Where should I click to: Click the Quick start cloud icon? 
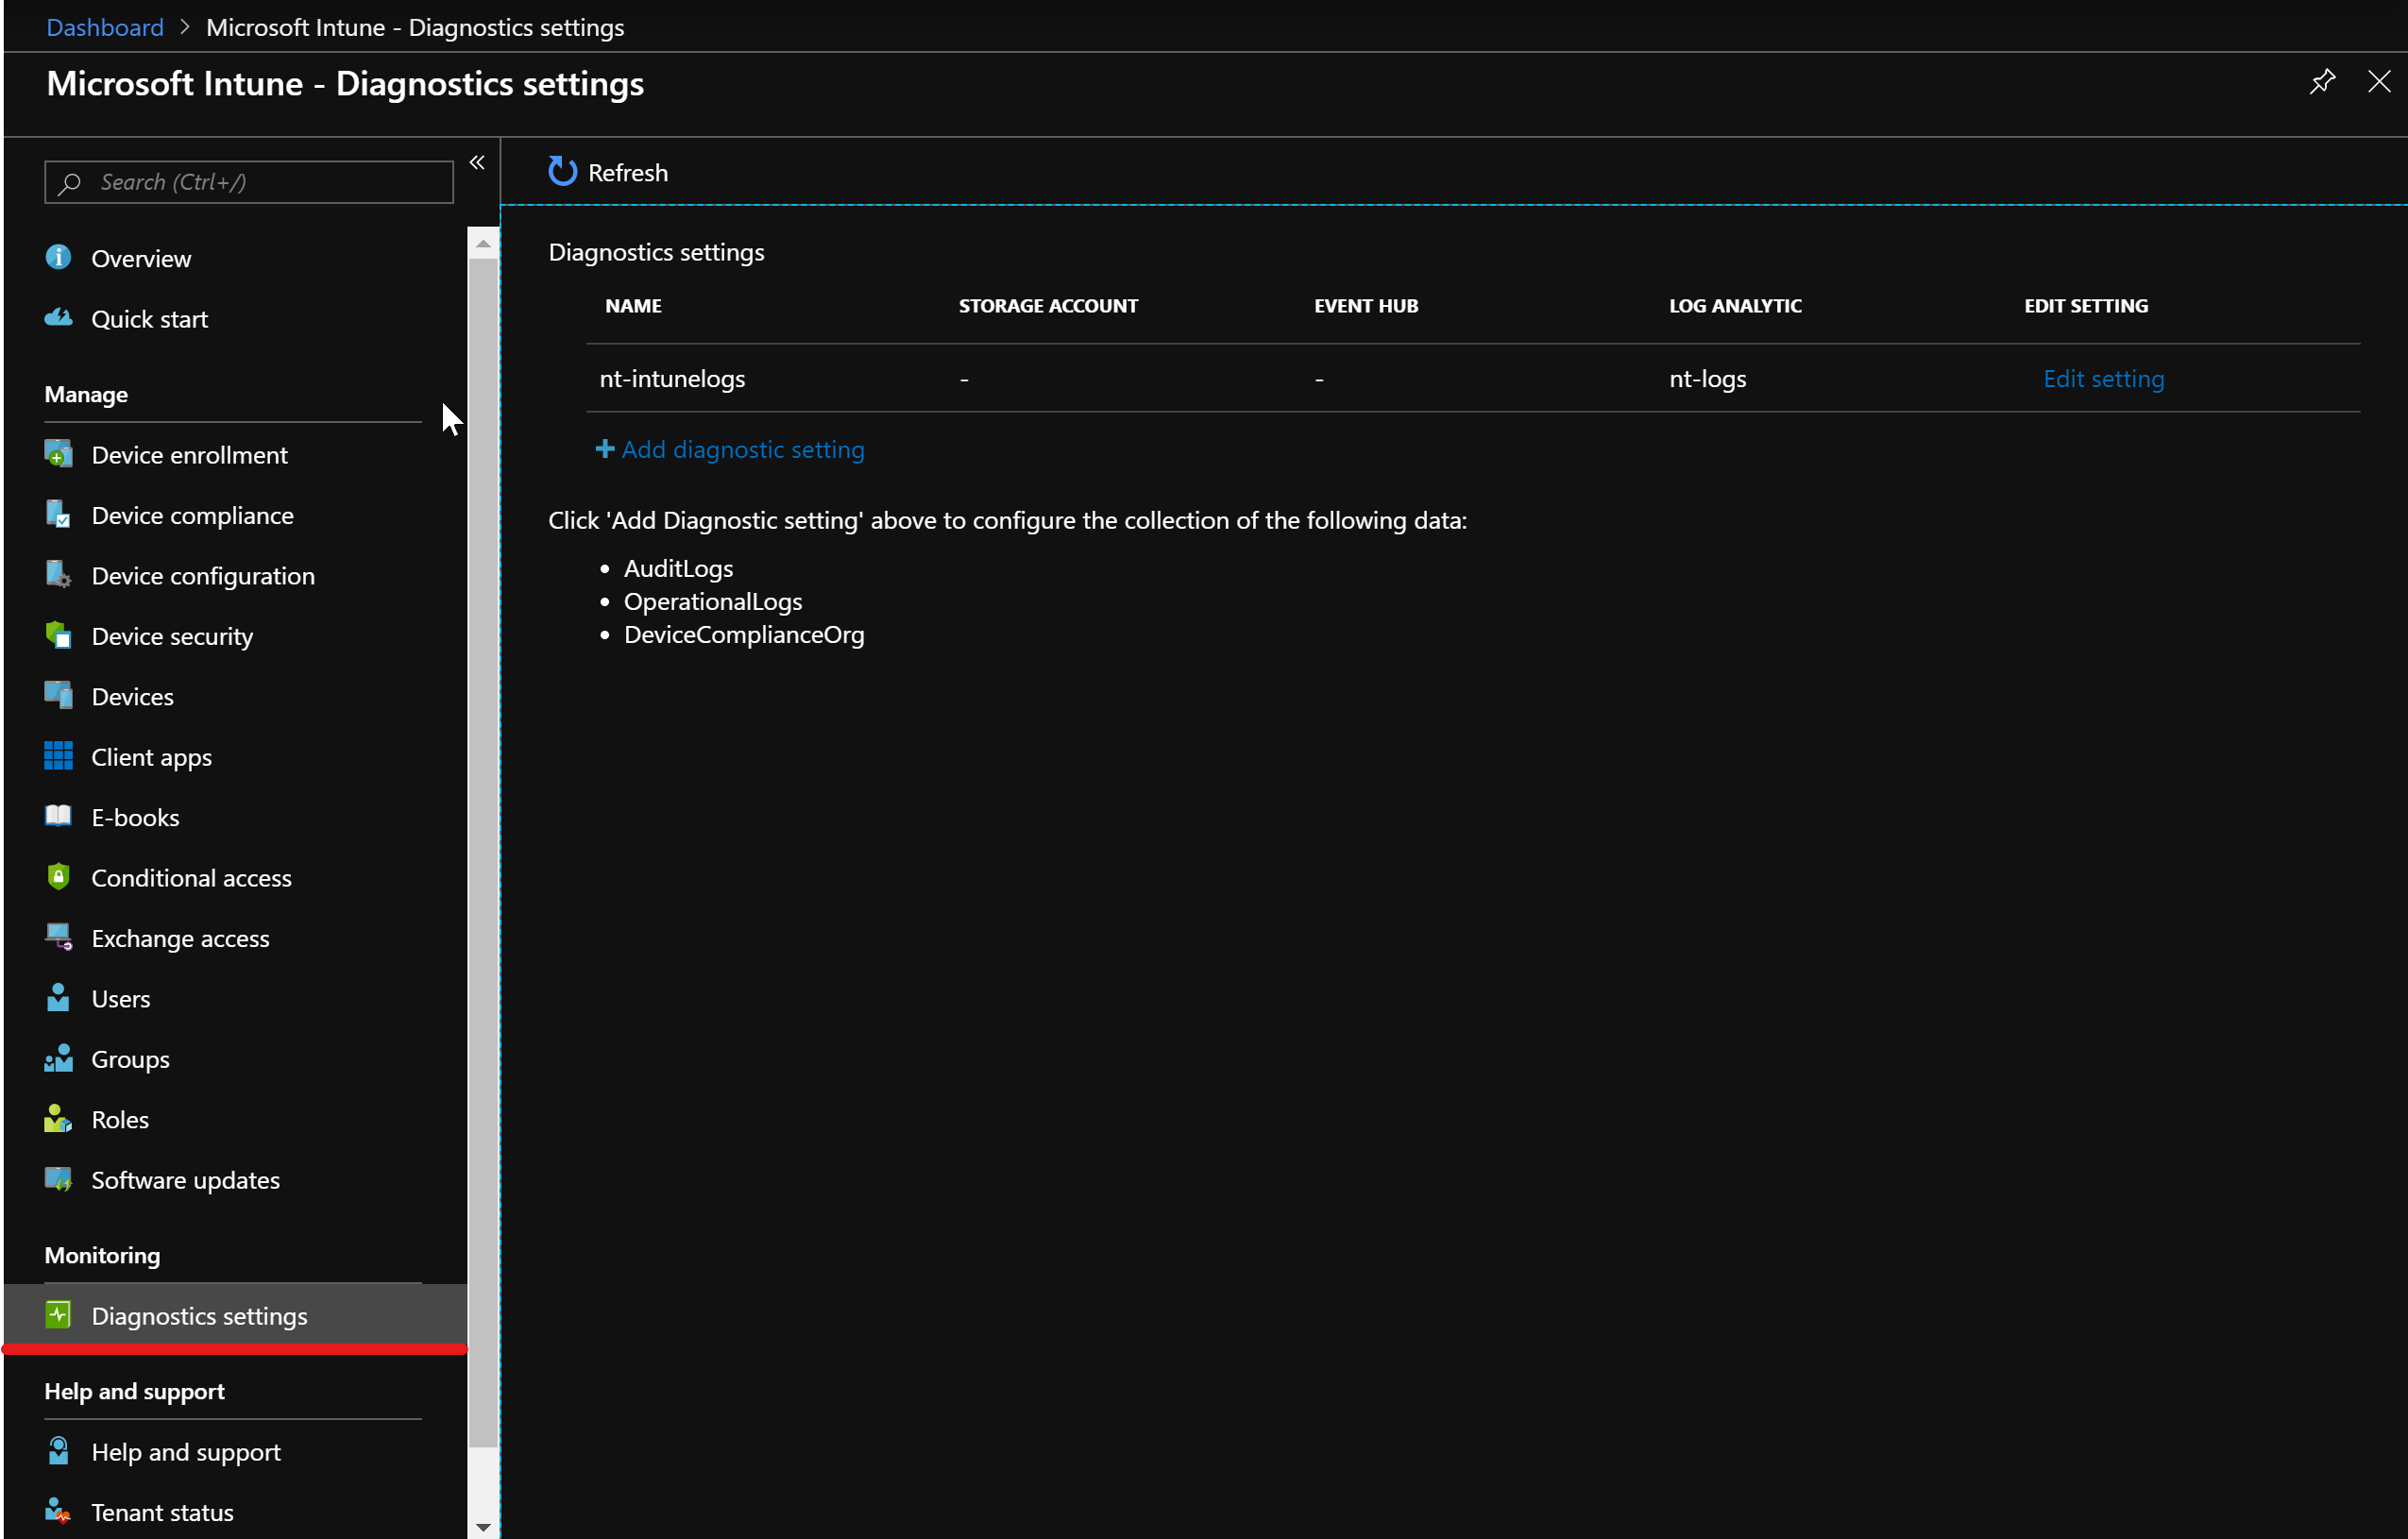click(x=58, y=318)
